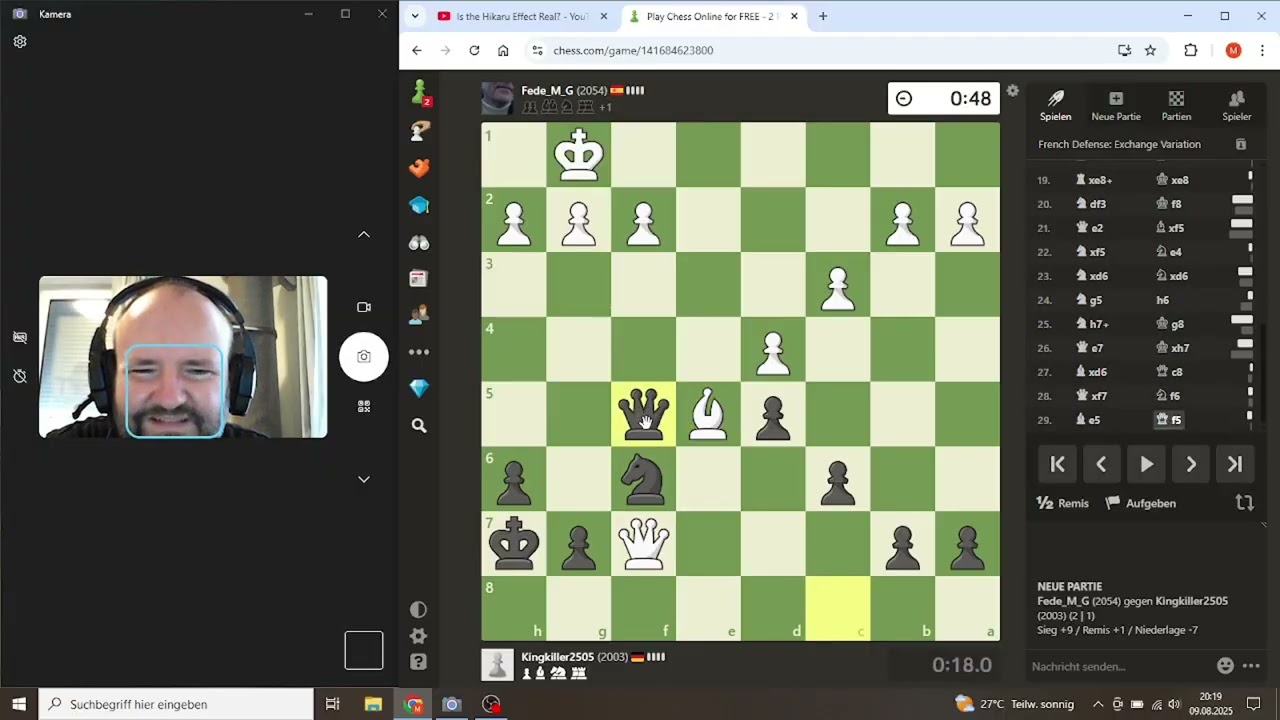Jump to the first move of the game
1280x720 pixels.
pos(1057,464)
